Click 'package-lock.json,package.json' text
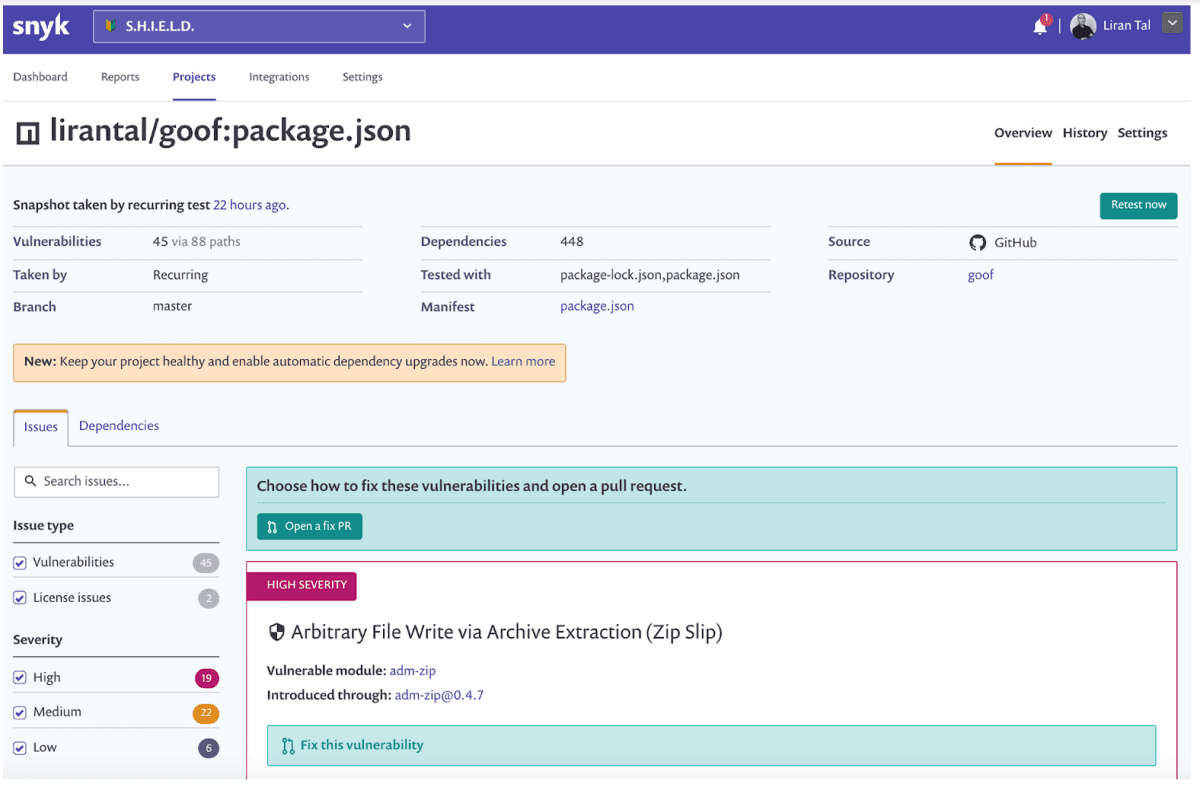 (x=650, y=275)
